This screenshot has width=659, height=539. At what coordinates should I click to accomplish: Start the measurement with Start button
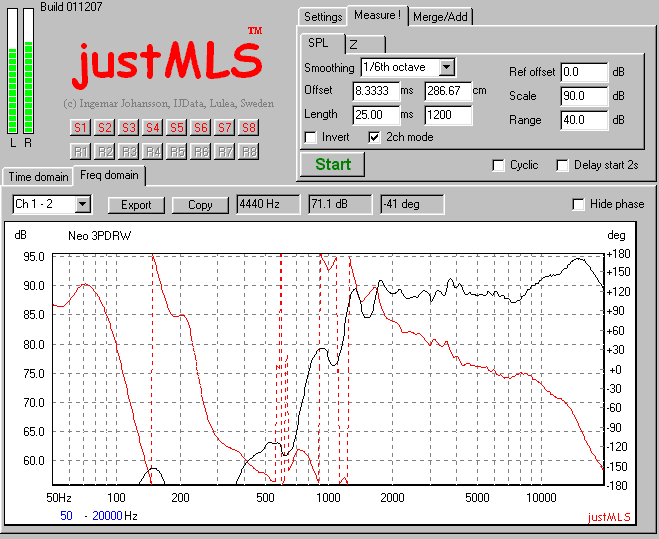pyautogui.click(x=332, y=164)
